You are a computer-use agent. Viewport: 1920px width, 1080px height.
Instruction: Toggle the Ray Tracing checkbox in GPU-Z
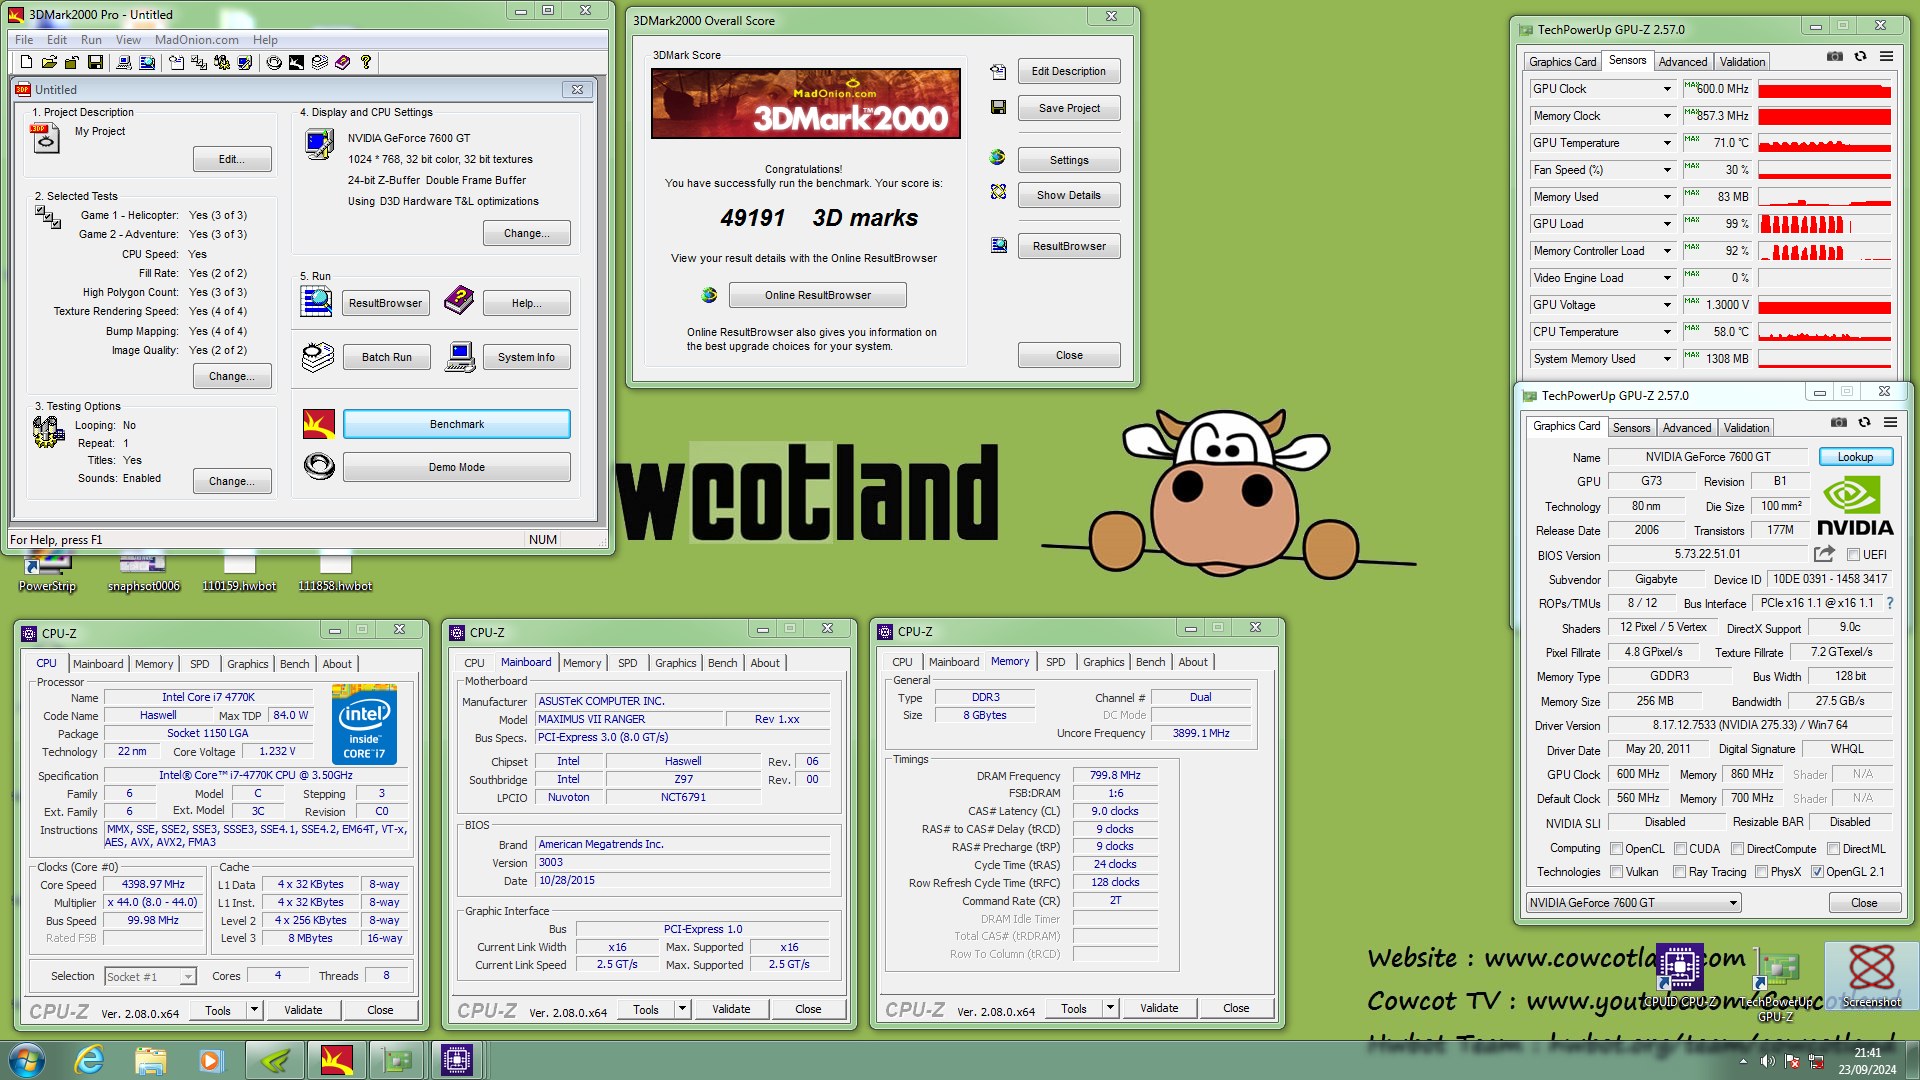pyautogui.click(x=1680, y=872)
